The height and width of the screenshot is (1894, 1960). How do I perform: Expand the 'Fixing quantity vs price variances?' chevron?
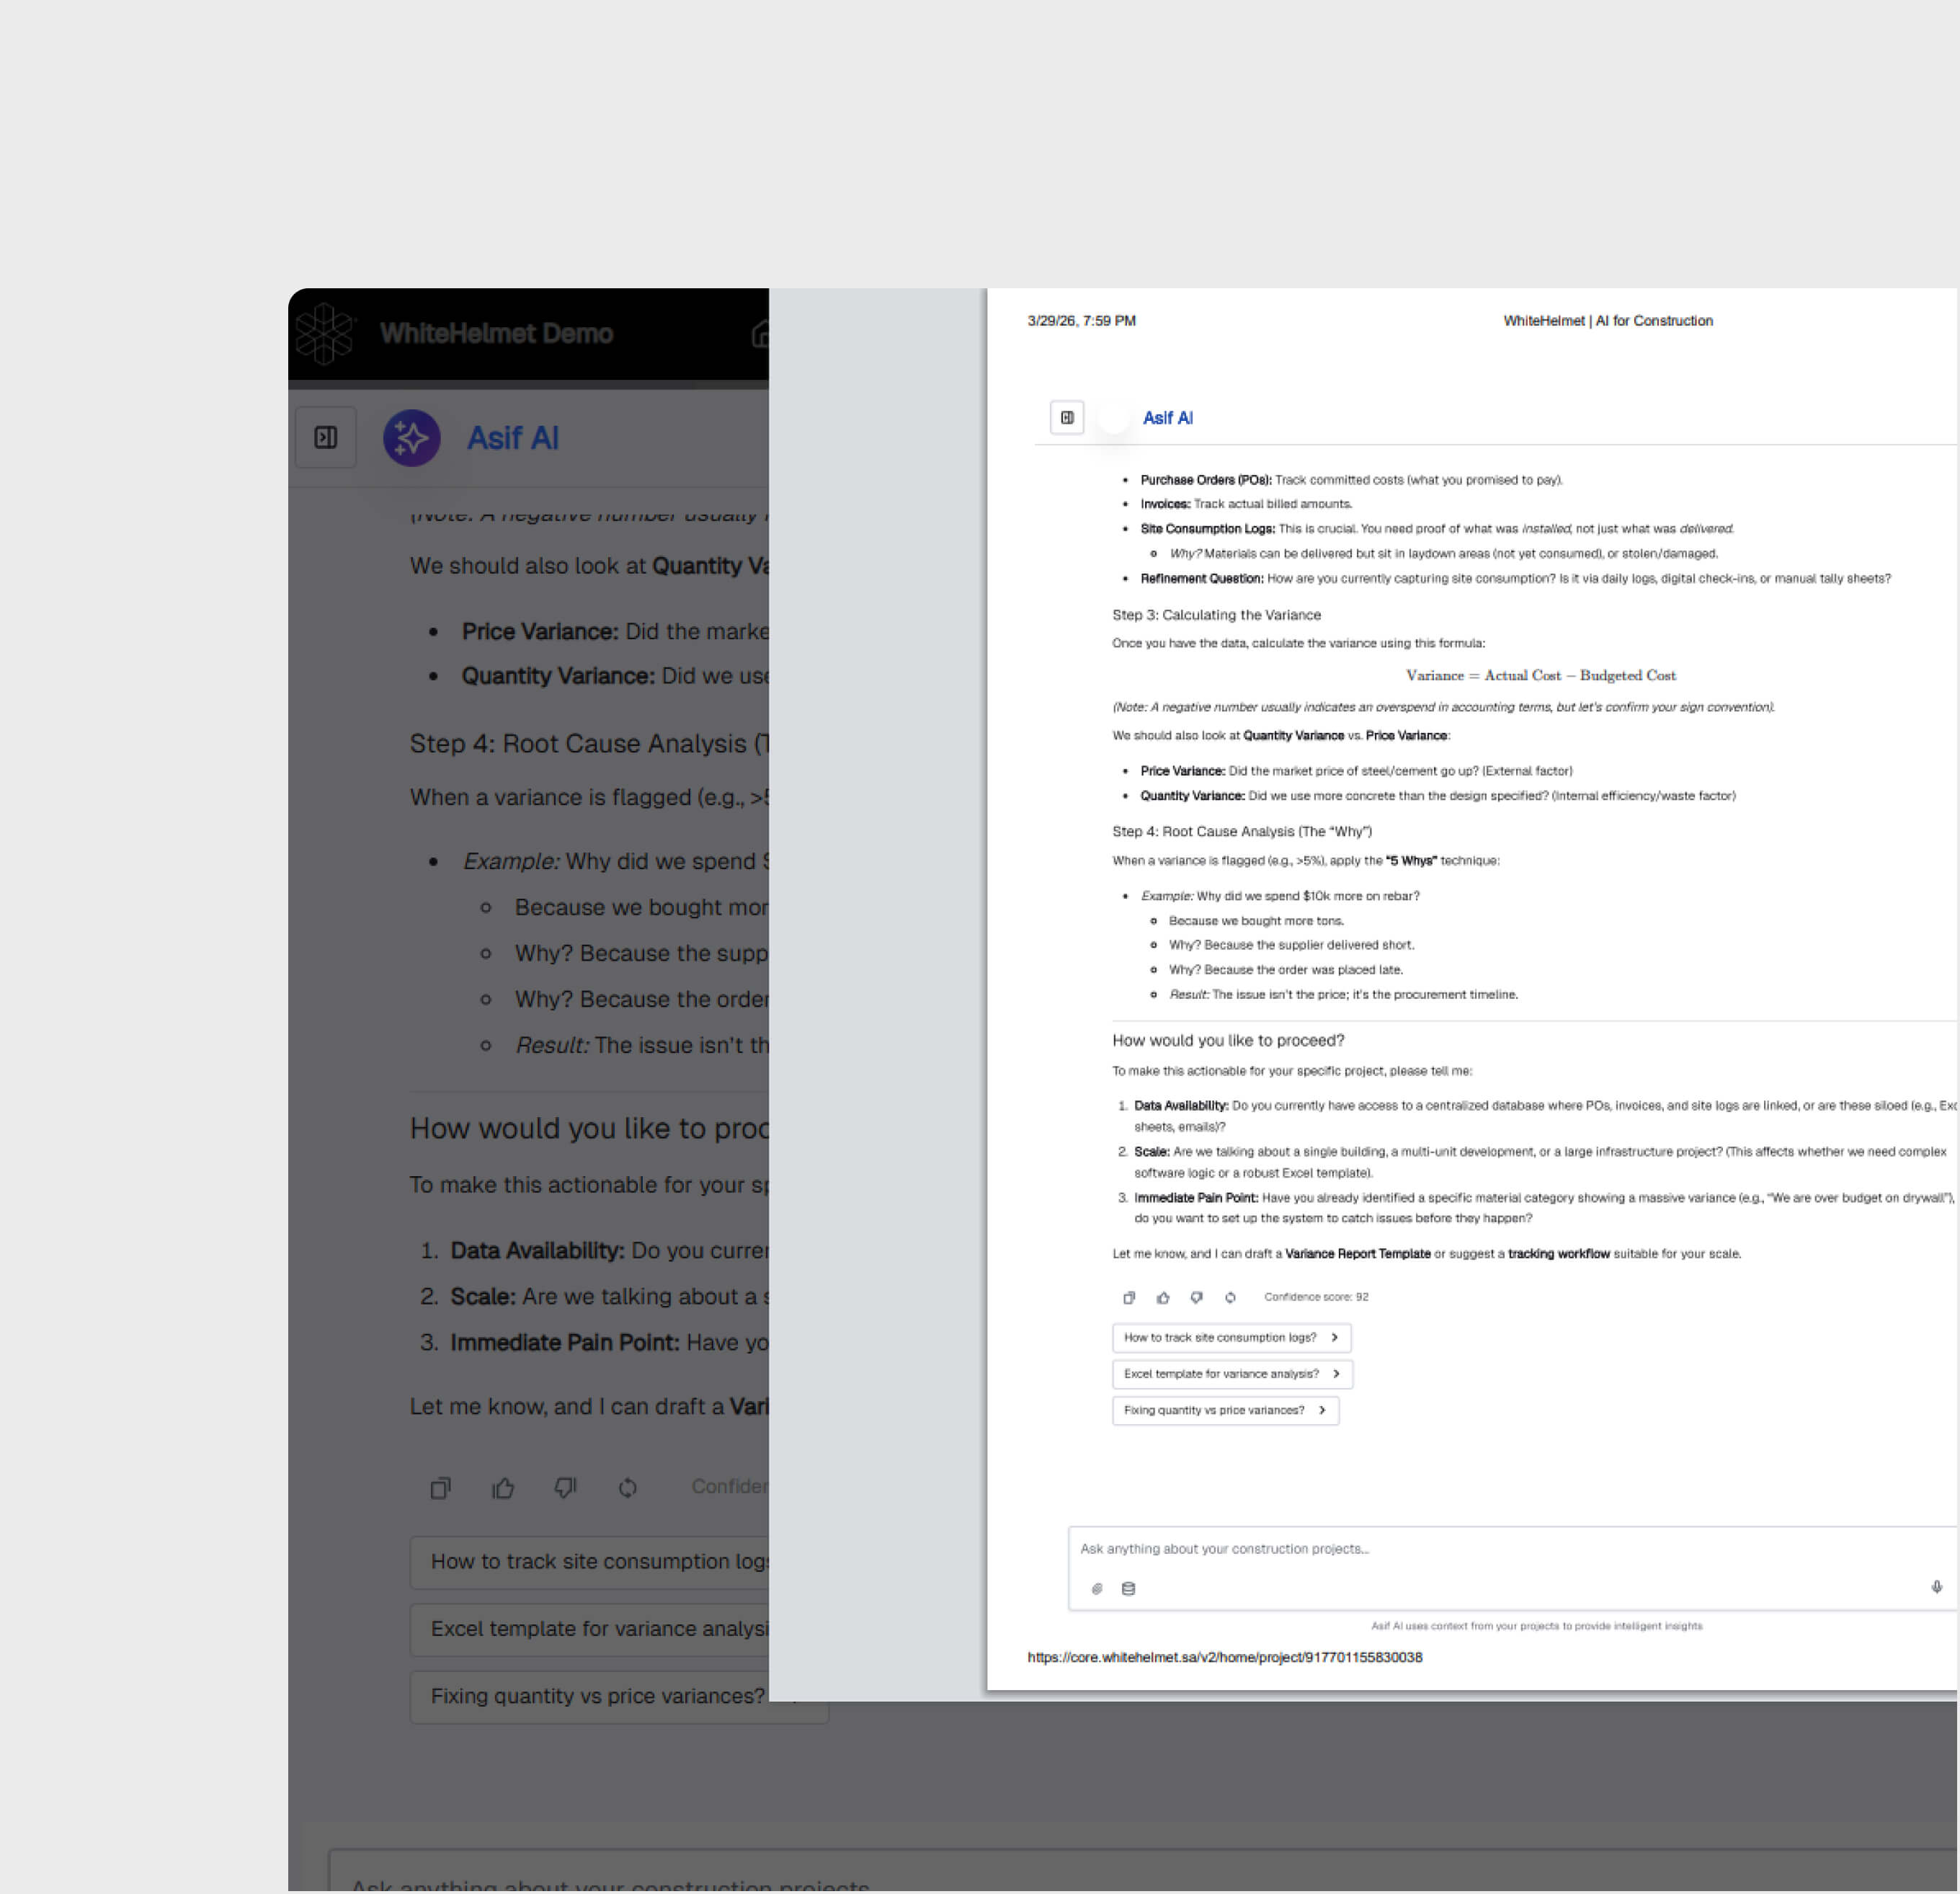pyautogui.click(x=1322, y=1410)
